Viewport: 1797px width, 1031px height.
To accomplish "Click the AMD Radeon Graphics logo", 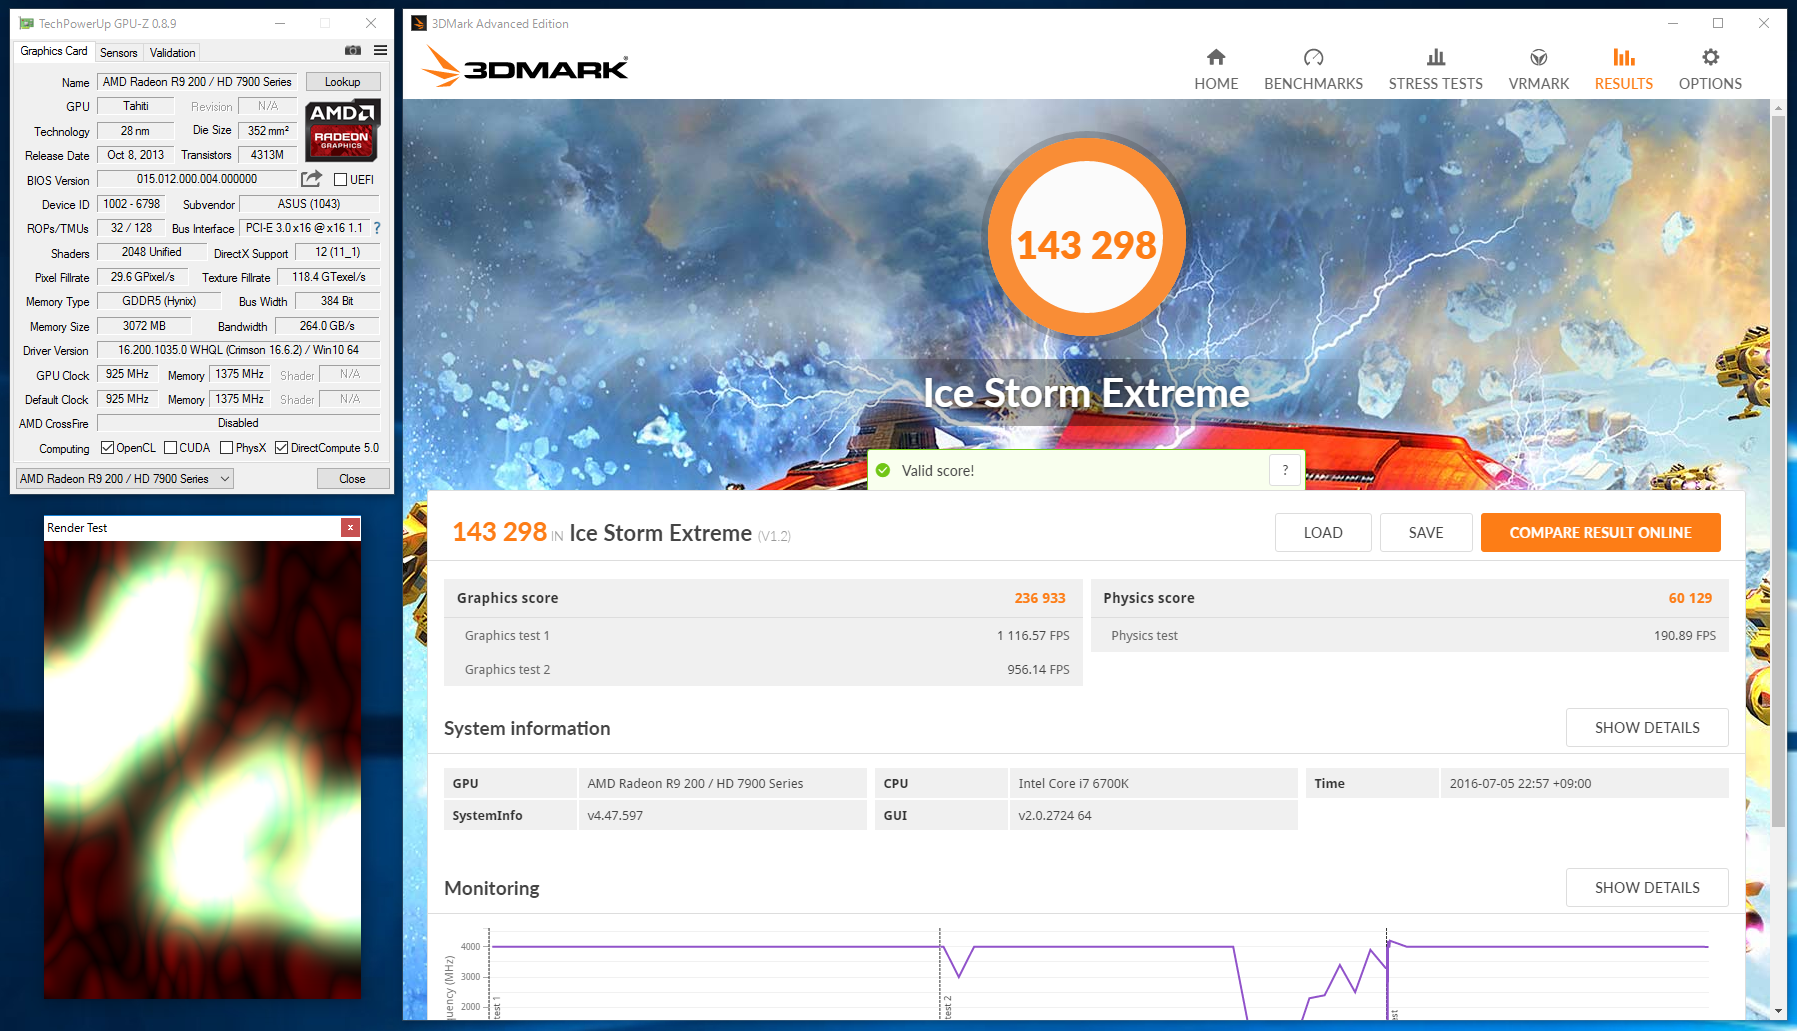I will (x=341, y=130).
